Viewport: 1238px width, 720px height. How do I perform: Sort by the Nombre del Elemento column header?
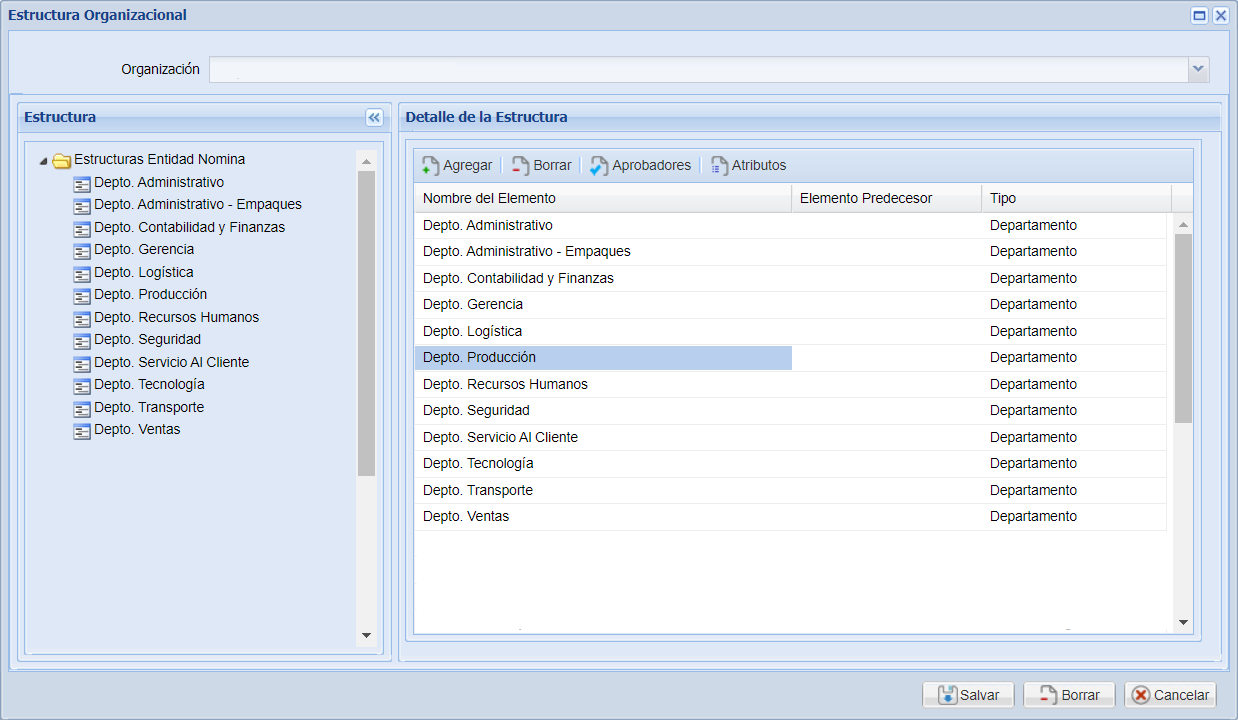coord(602,198)
